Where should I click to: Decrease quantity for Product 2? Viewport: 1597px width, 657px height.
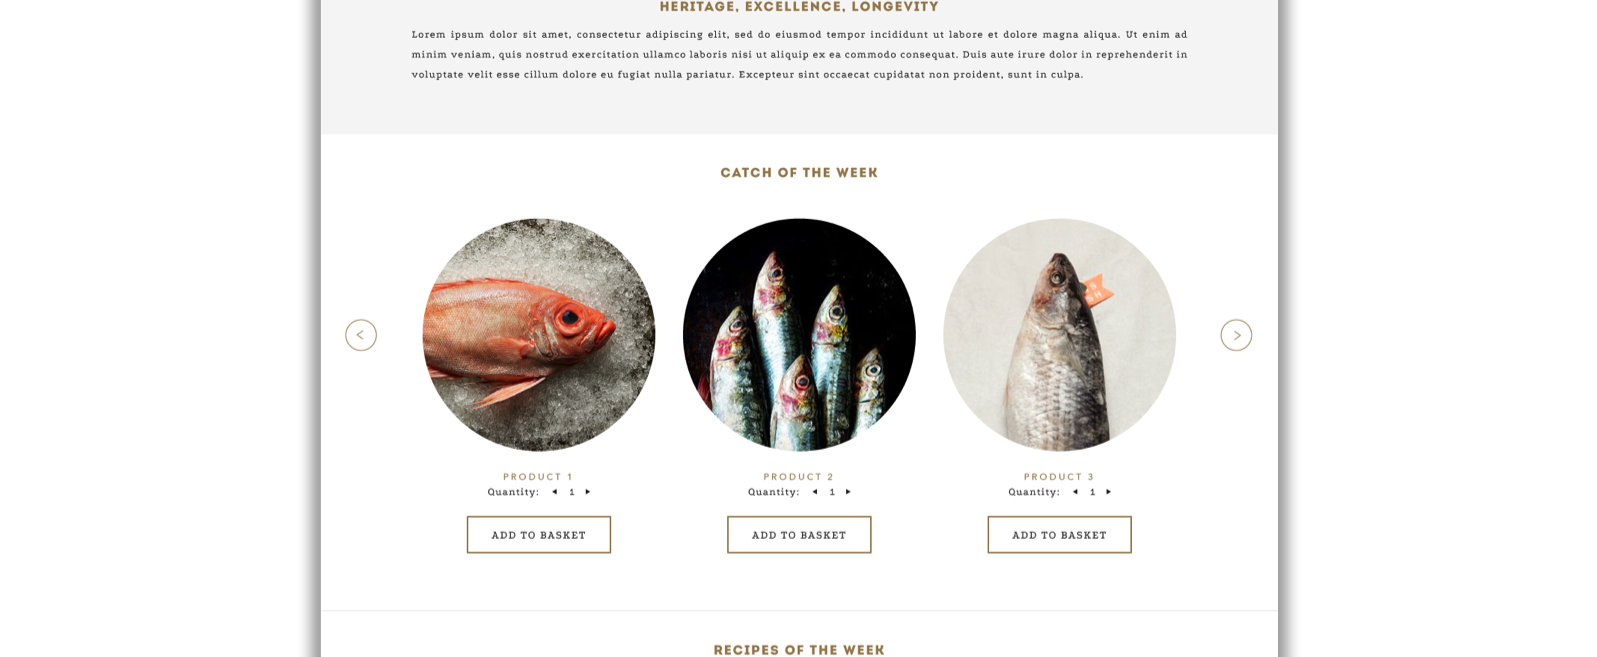click(x=815, y=492)
